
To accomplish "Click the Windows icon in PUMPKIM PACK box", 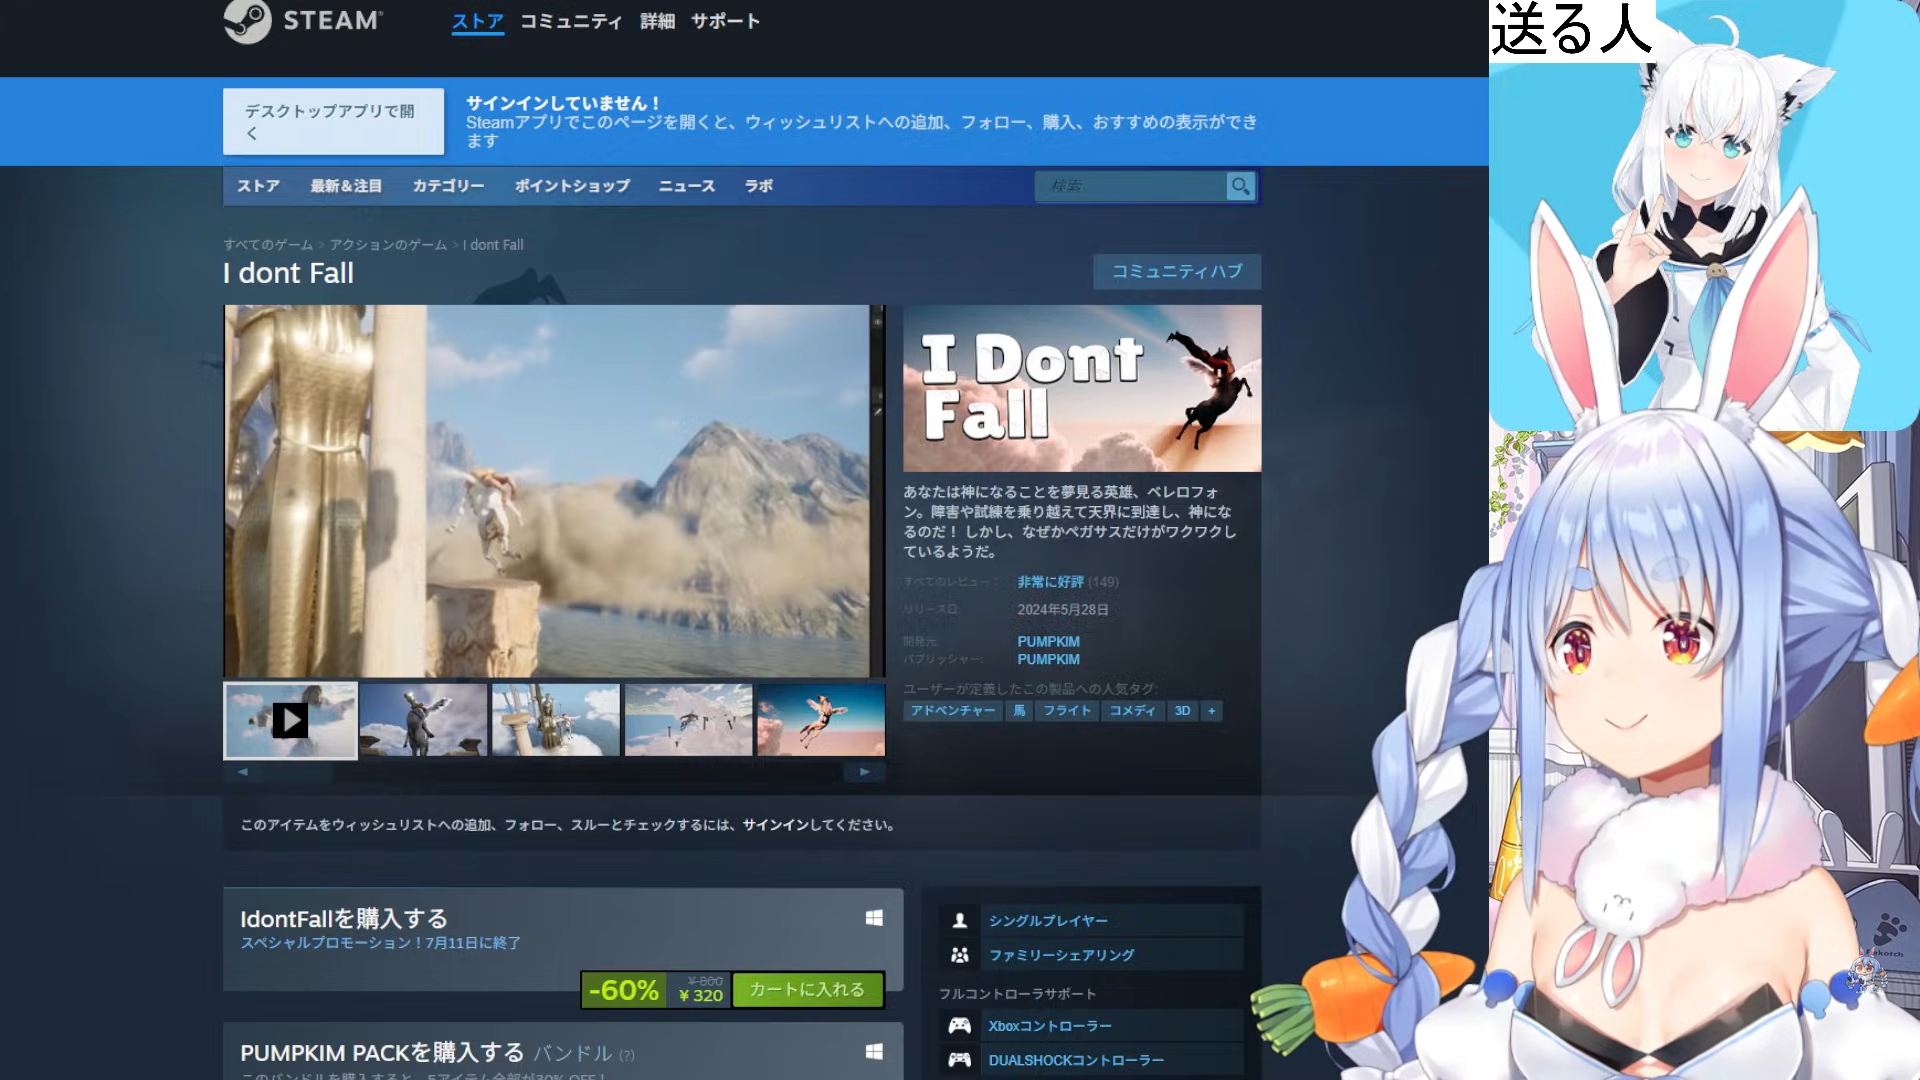I will 874,1052.
